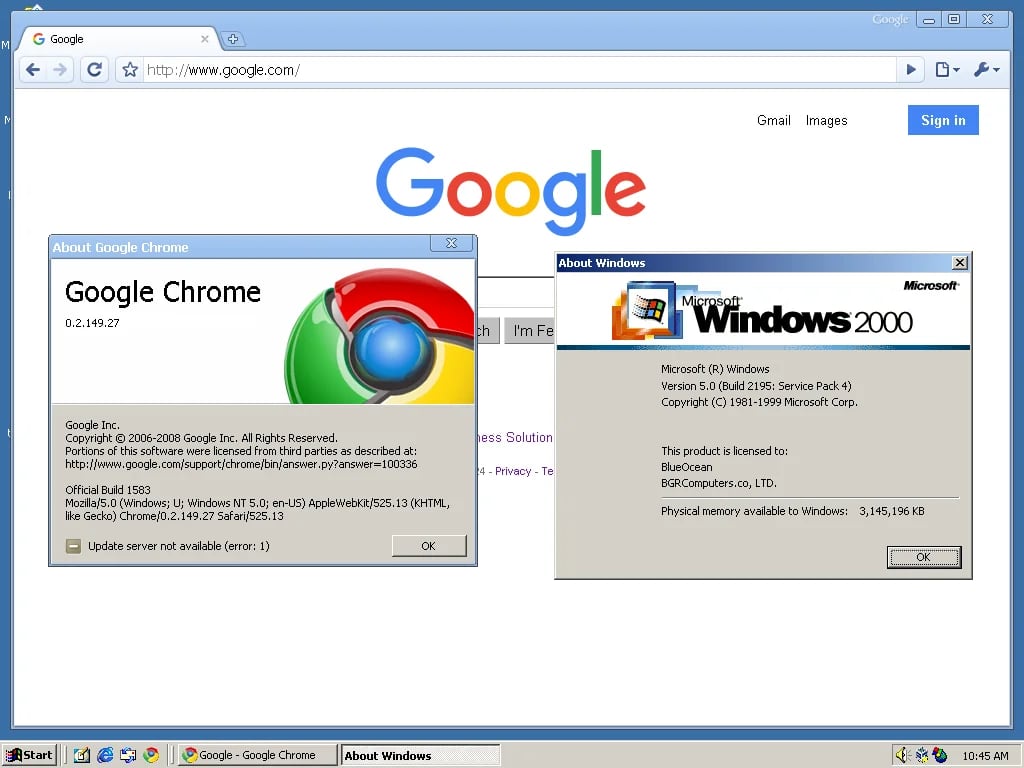
Task: Switch to Google - Google Chrome taskbar button
Action: pyautogui.click(x=258, y=756)
